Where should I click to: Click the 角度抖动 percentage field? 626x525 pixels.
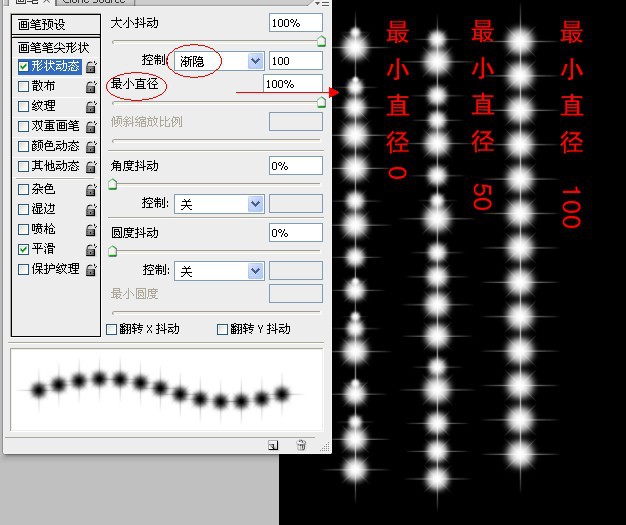(x=296, y=166)
